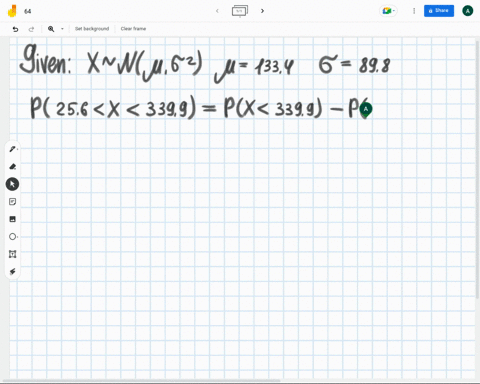Open the account avatar in the header
Image resolution: width=480 pixels, height=384 pixels.
[468, 11]
